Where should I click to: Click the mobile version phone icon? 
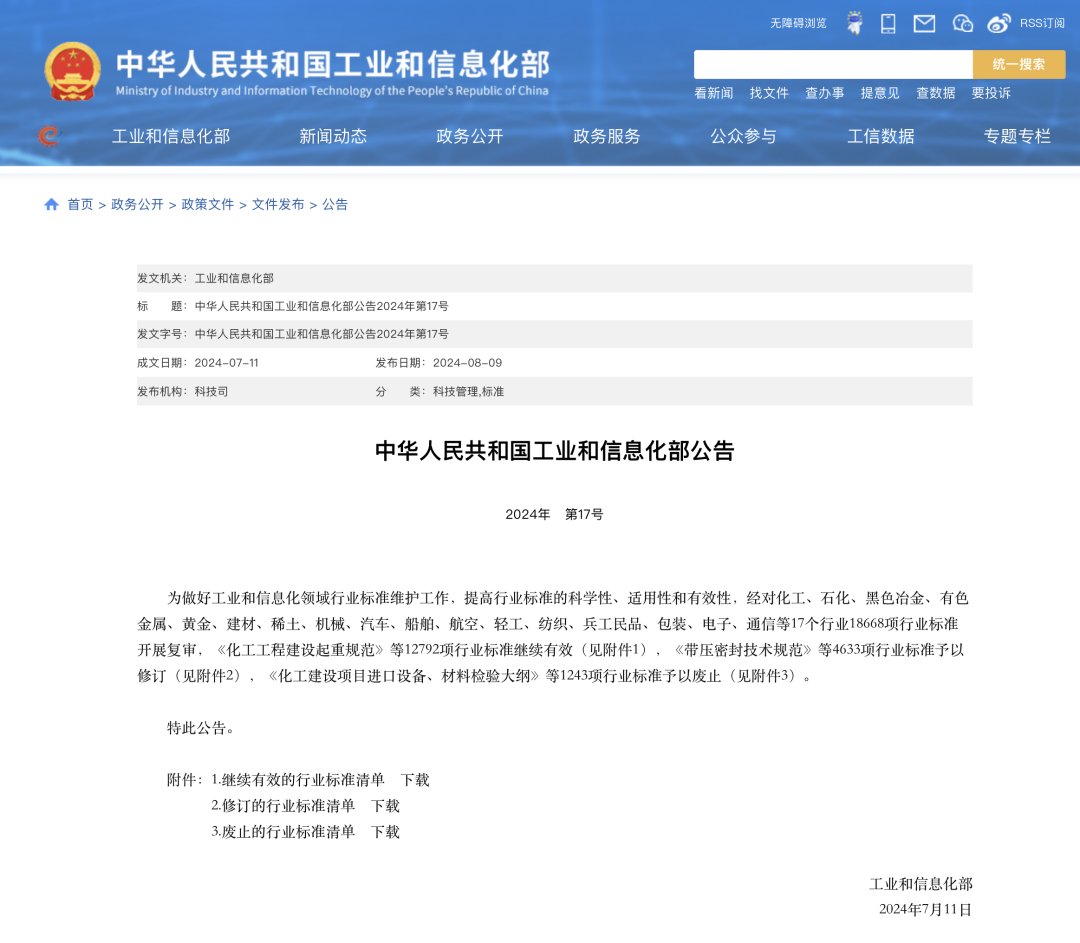click(886, 23)
